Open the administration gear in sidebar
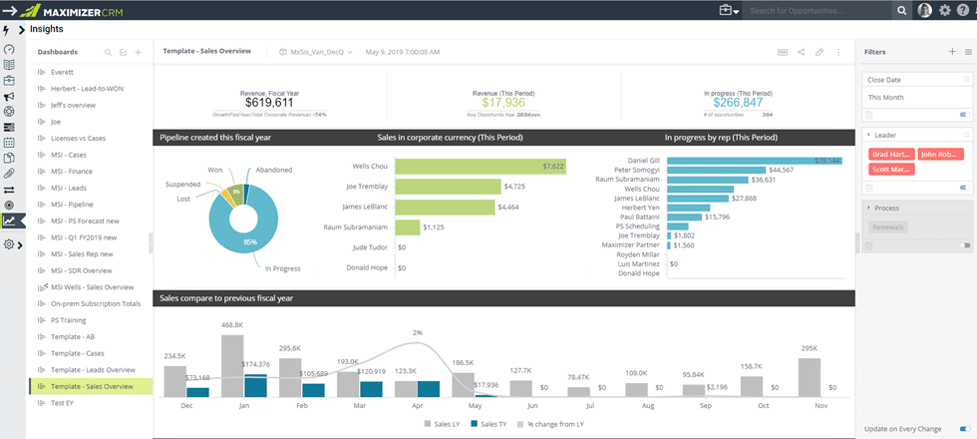This screenshot has width=977, height=439. click(x=9, y=245)
